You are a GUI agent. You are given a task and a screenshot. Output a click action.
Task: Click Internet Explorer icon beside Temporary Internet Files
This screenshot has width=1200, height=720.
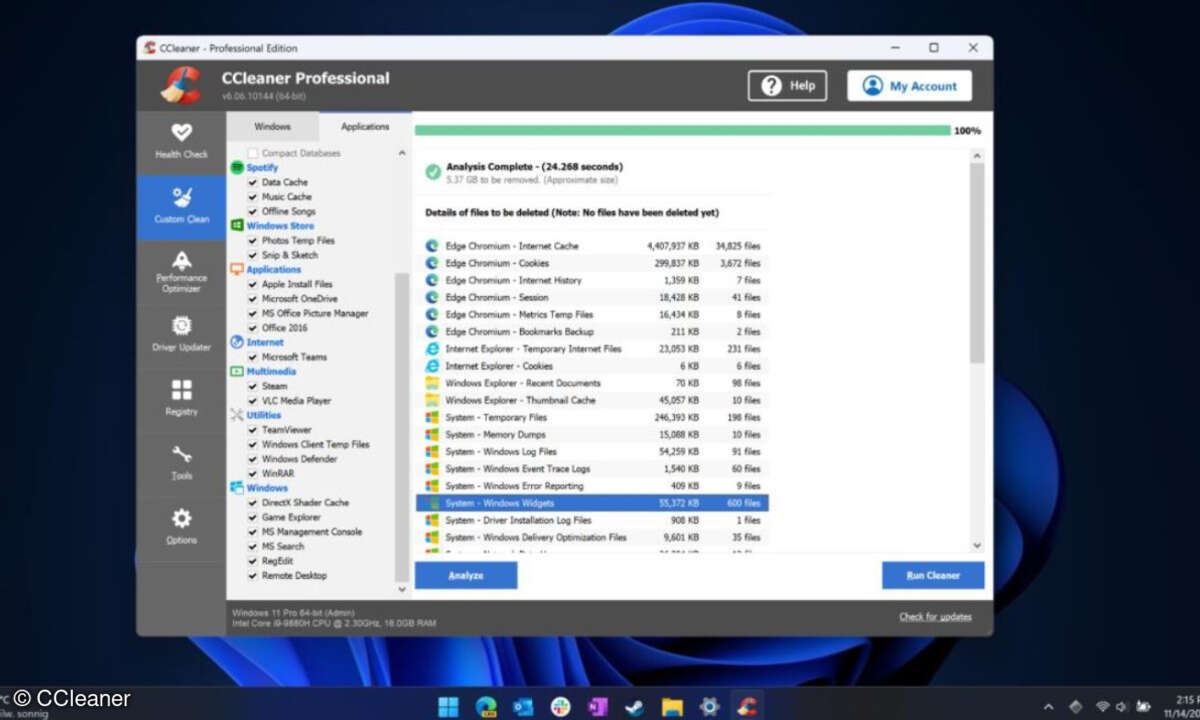[432, 349]
